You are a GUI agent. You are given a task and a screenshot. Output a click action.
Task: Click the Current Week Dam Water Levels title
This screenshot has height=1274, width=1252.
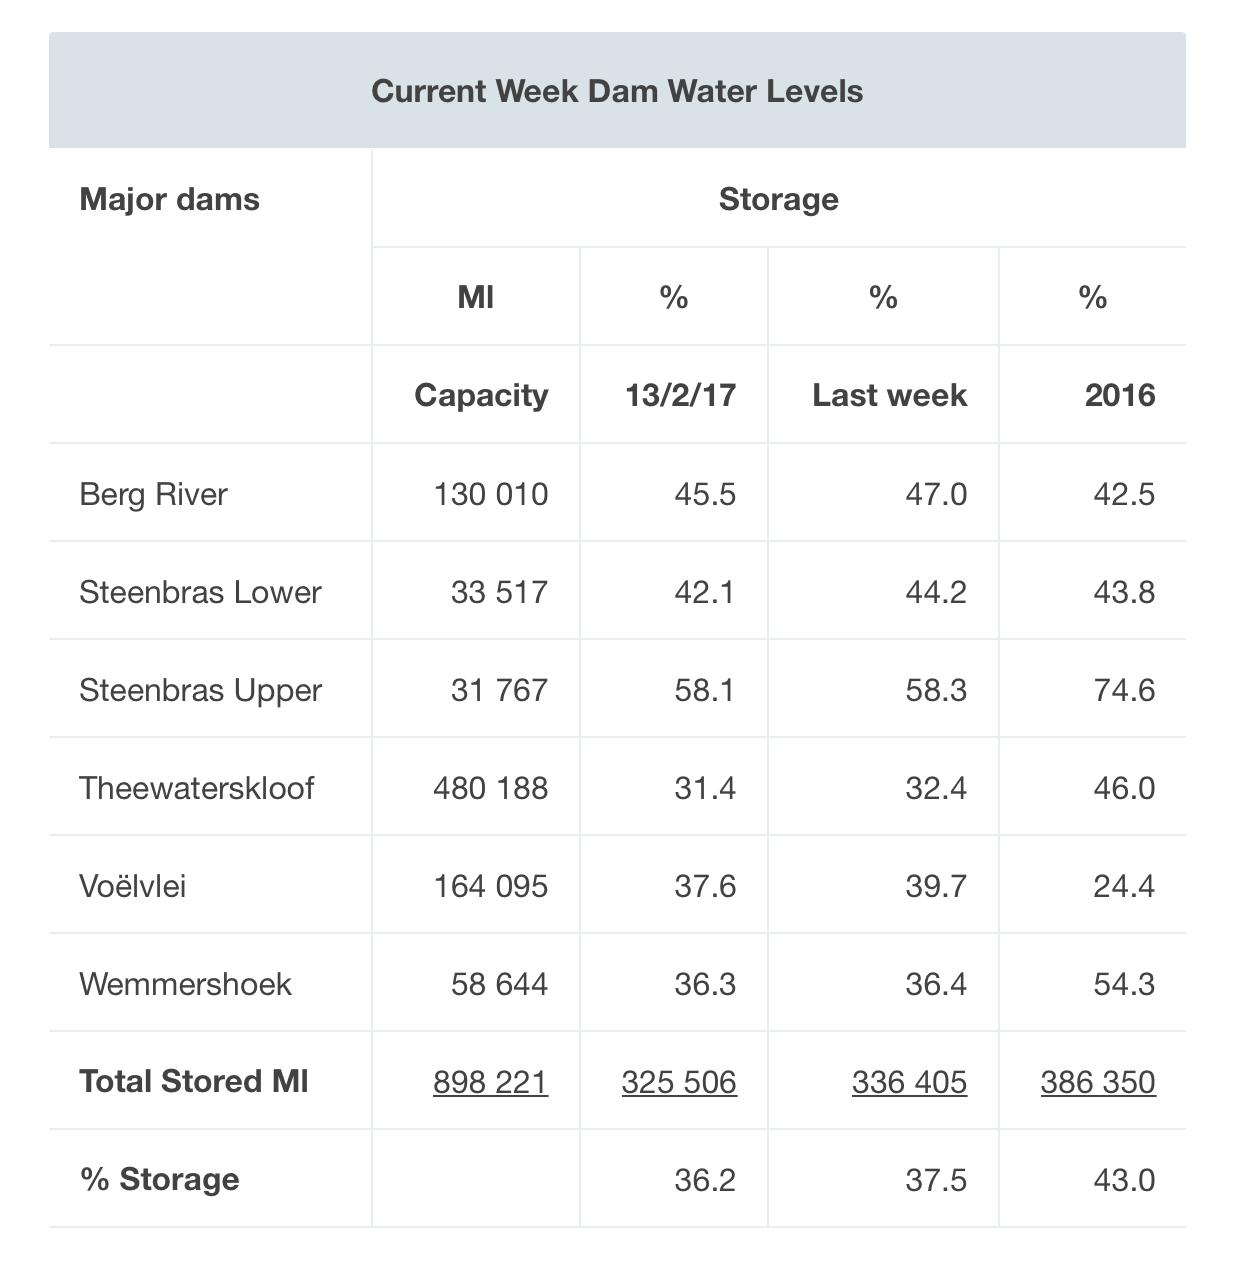[x=617, y=91]
